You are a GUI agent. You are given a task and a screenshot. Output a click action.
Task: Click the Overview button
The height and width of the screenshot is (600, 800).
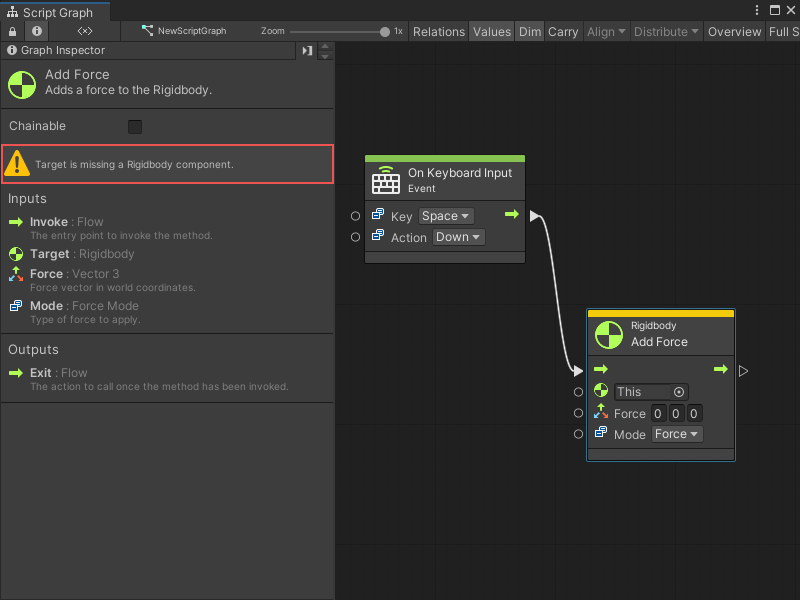tap(734, 31)
